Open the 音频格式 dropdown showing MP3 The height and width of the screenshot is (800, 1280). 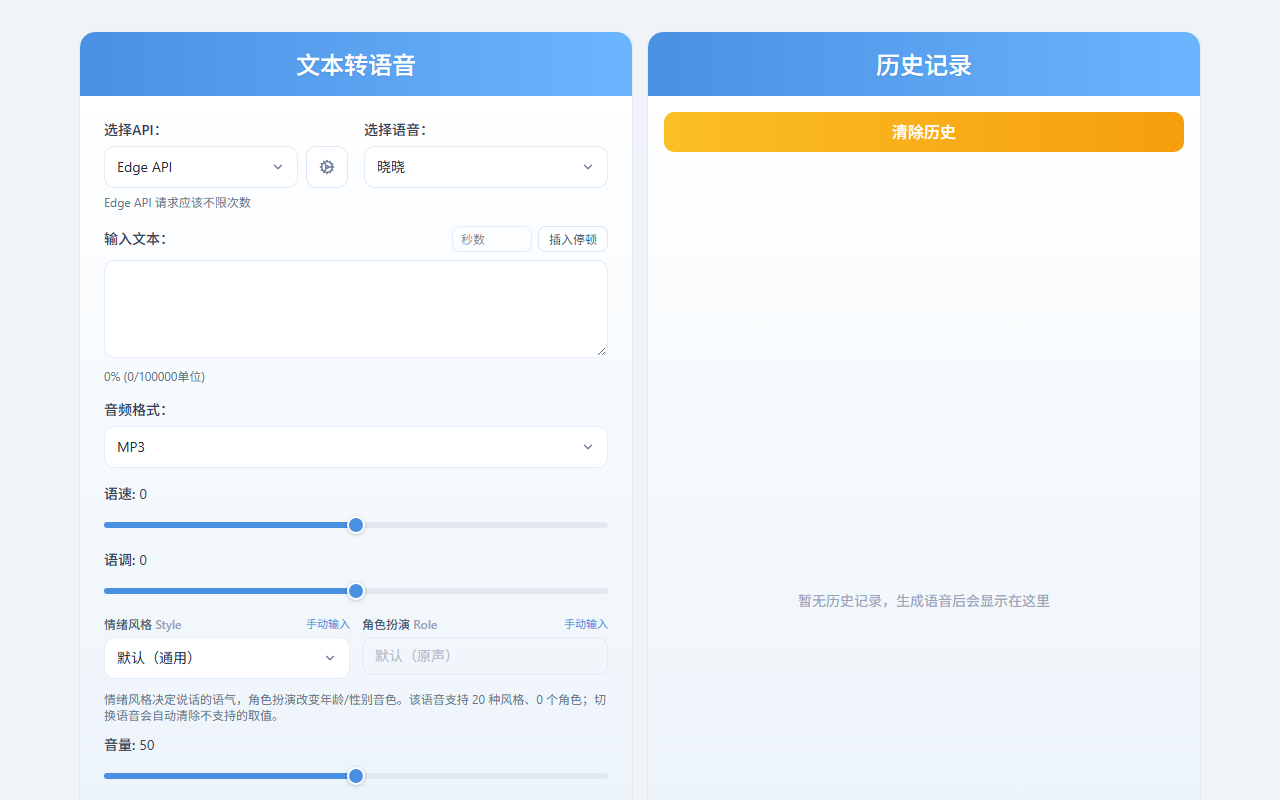tap(356, 447)
